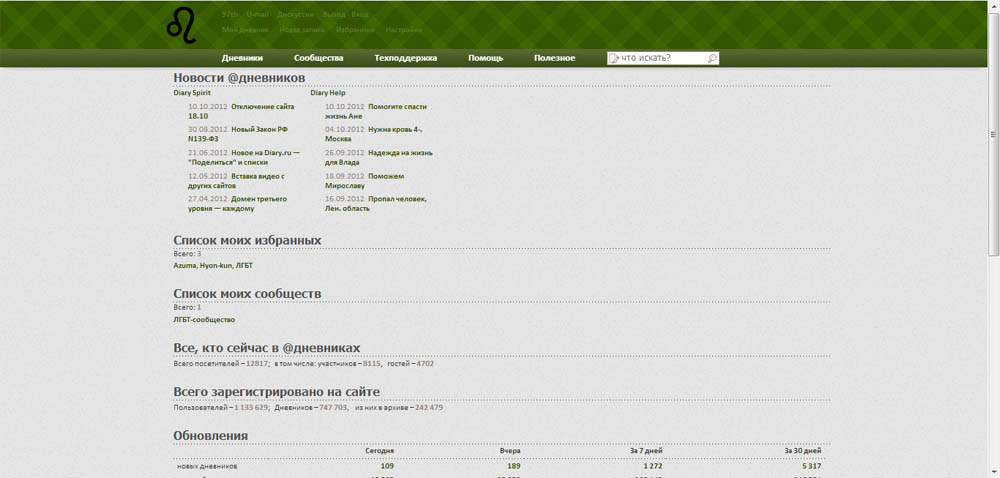
Task: Click the Выход logout link
Action: pos(334,14)
